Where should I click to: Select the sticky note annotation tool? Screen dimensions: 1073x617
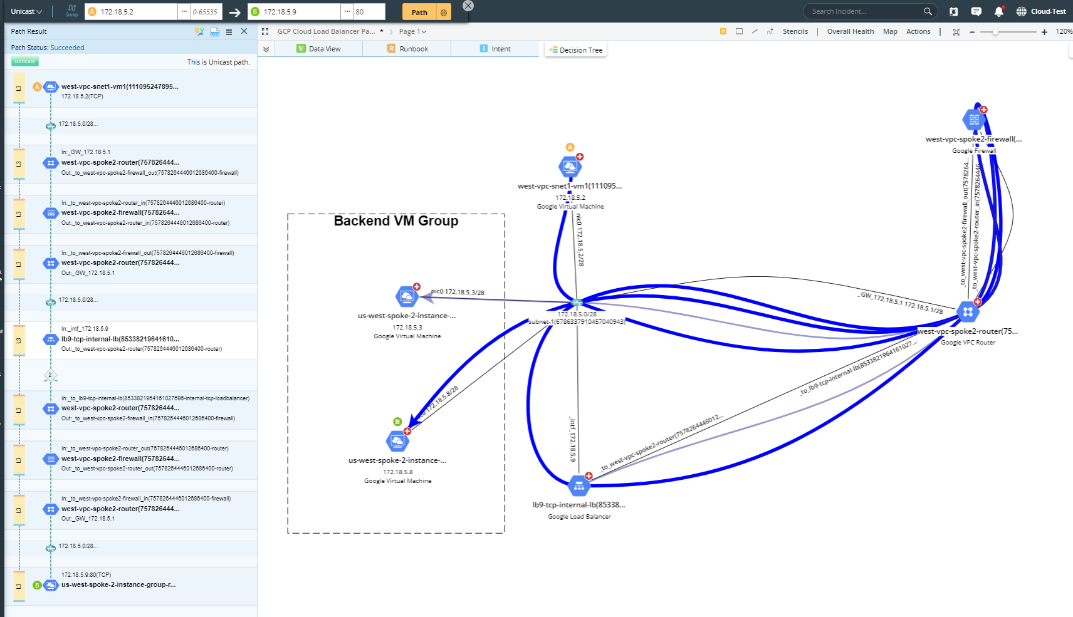[x=723, y=31]
